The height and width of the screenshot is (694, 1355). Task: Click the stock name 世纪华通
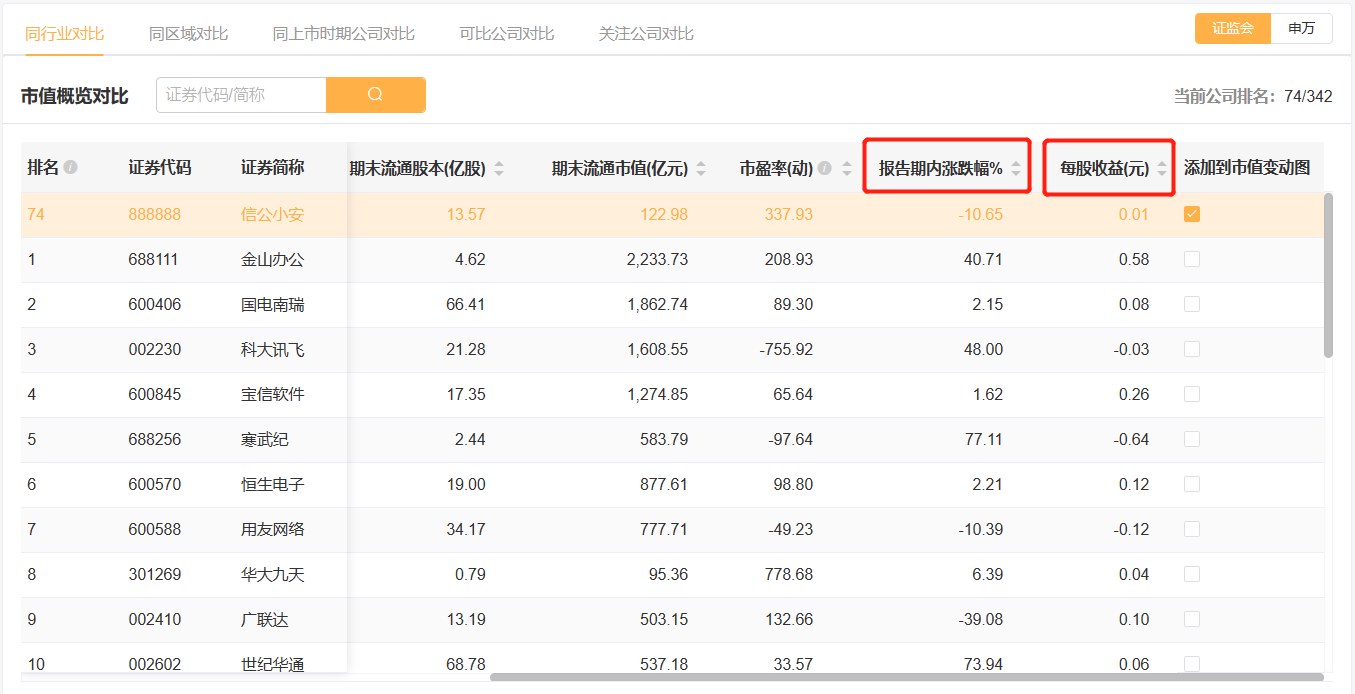point(272,664)
